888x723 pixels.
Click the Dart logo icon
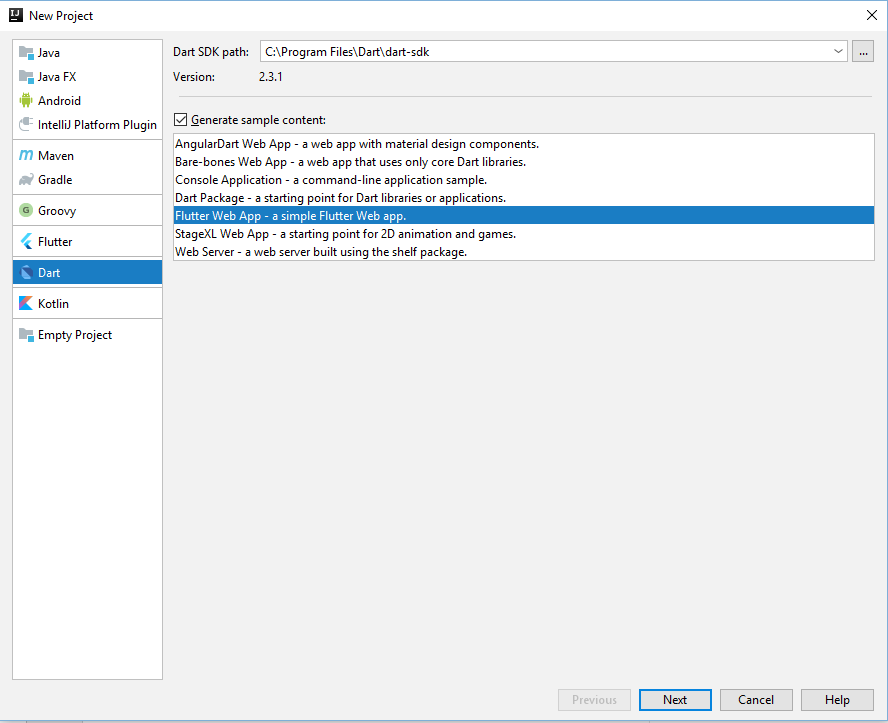tap(26, 272)
